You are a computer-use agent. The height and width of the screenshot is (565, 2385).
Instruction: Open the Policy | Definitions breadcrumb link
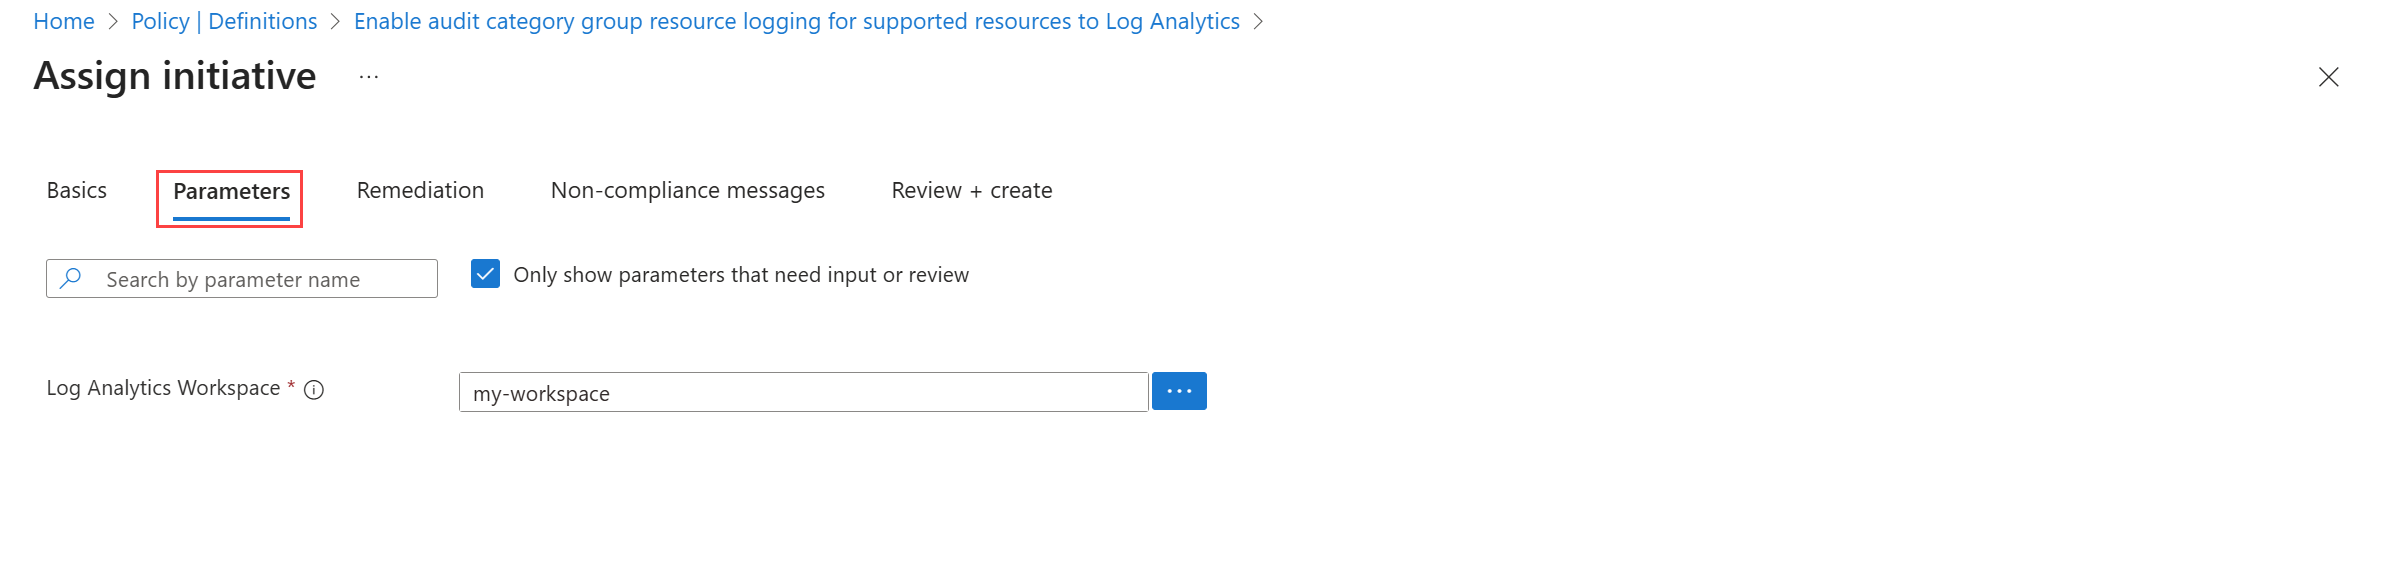[224, 22]
